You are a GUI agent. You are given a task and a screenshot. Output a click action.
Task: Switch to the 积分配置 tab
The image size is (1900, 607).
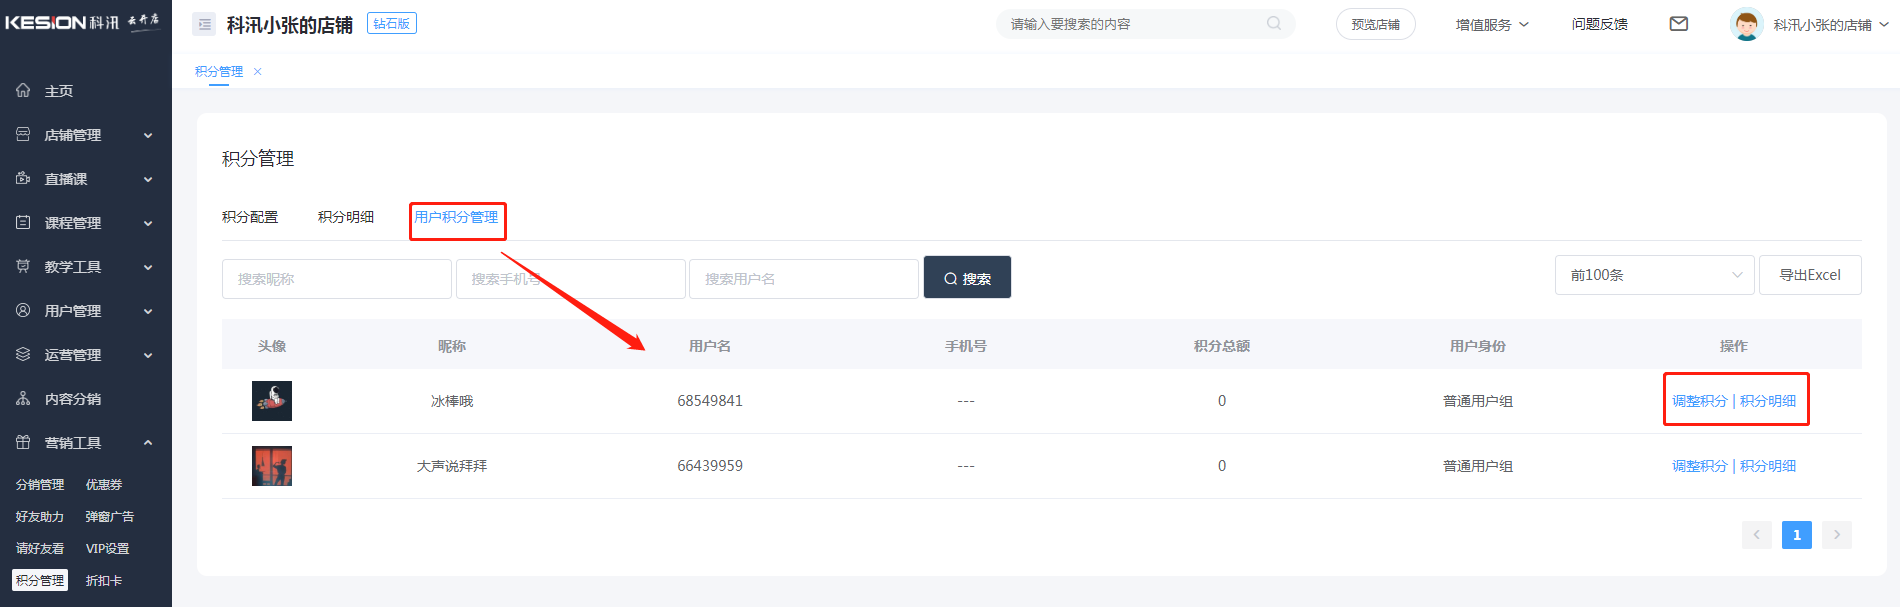click(x=250, y=217)
